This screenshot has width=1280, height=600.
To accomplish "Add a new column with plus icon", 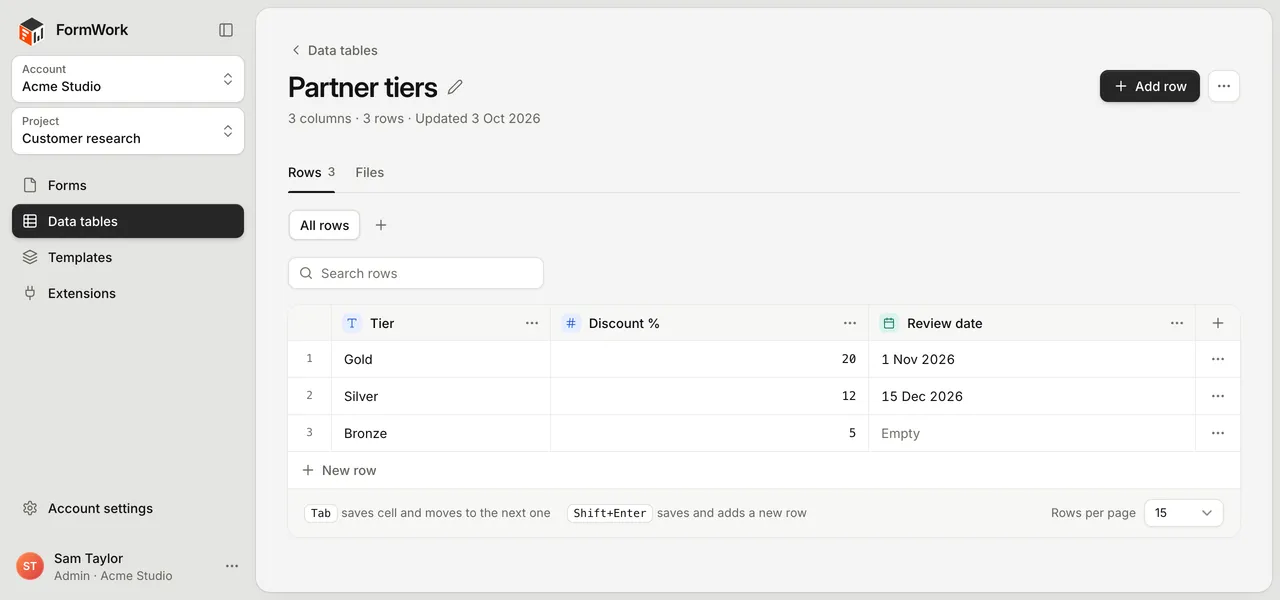I will coord(1218,323).
